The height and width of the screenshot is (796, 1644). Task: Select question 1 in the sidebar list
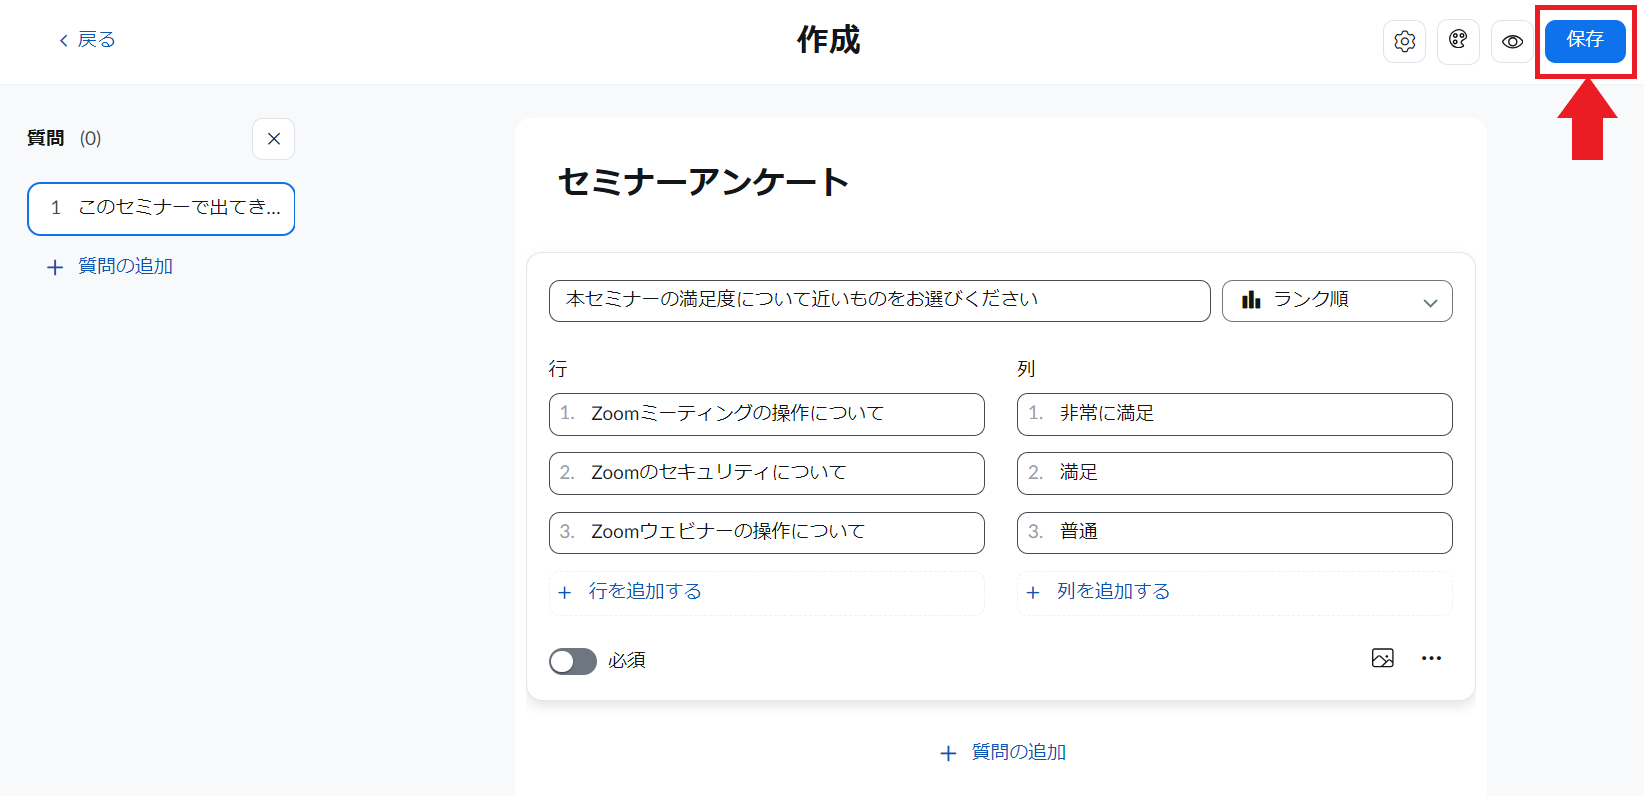coord(161,208)
